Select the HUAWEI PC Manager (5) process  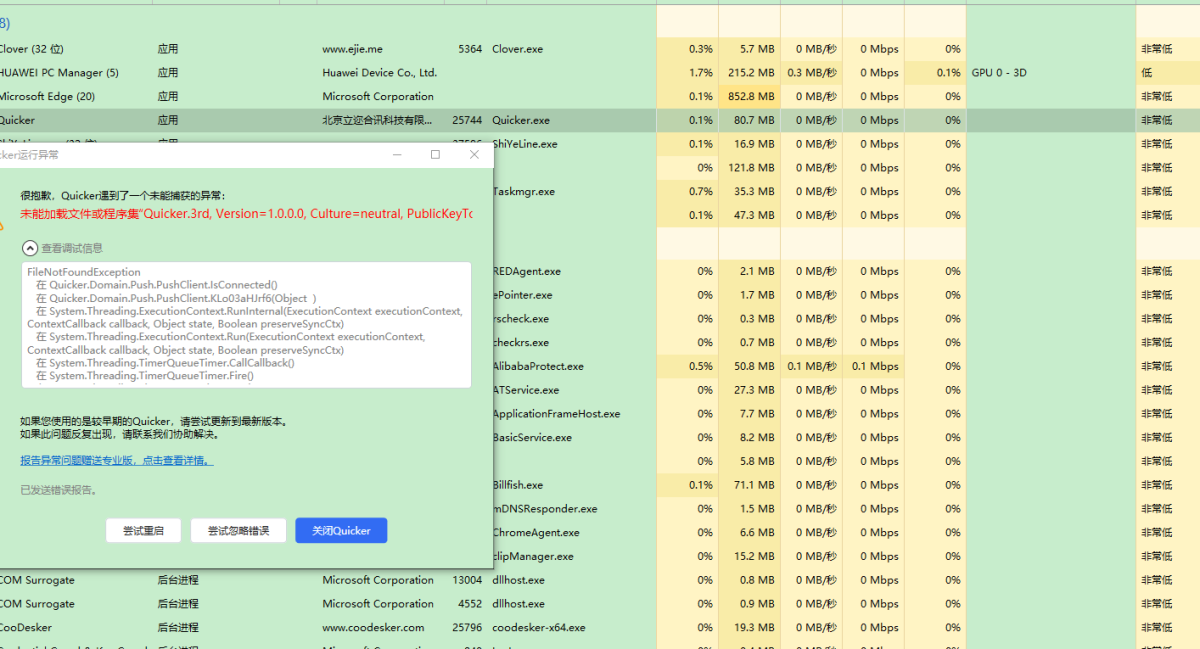tap(59, 73)
